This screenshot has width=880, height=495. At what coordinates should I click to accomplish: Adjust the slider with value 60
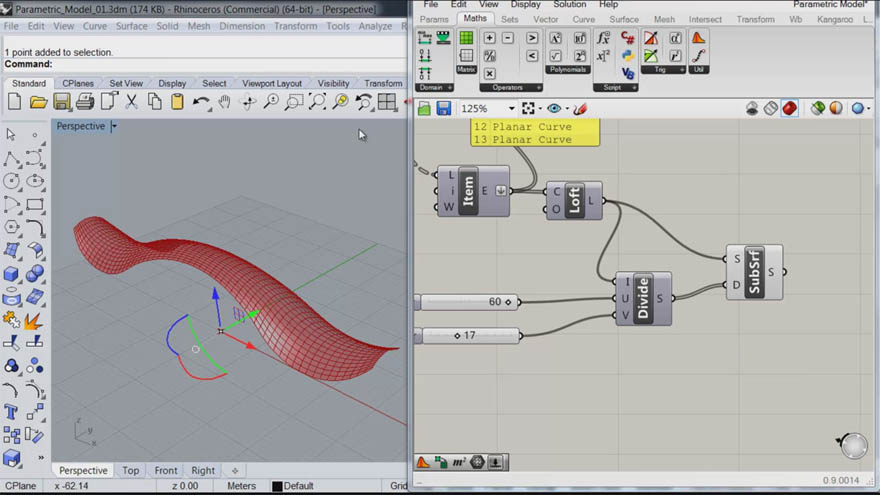469,302
